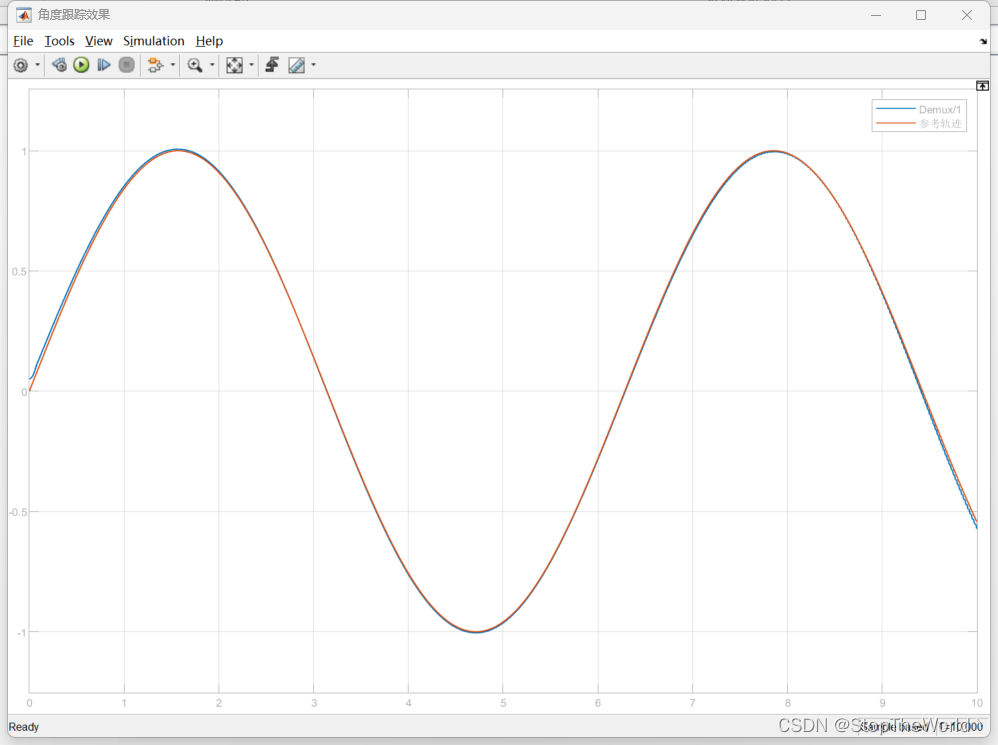Viewport: 998px width, 745px height.
Task: Click the Scale Axes Limits icon
Action: point(234,65)
